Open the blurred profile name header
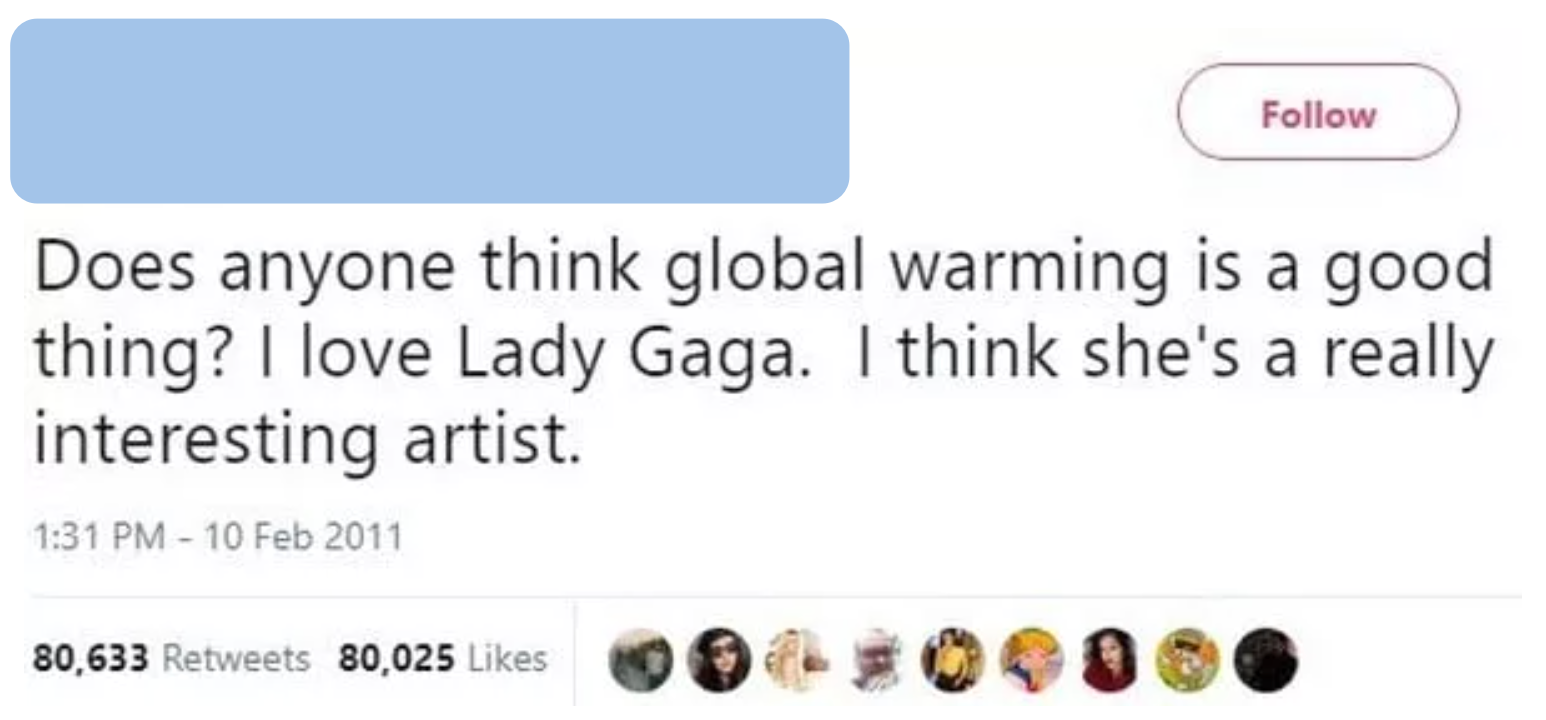 429,111
